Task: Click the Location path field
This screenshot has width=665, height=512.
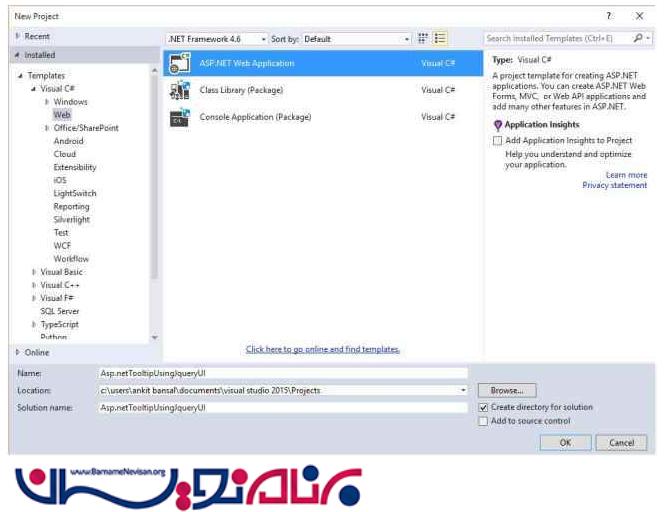Action: [278, 390]
